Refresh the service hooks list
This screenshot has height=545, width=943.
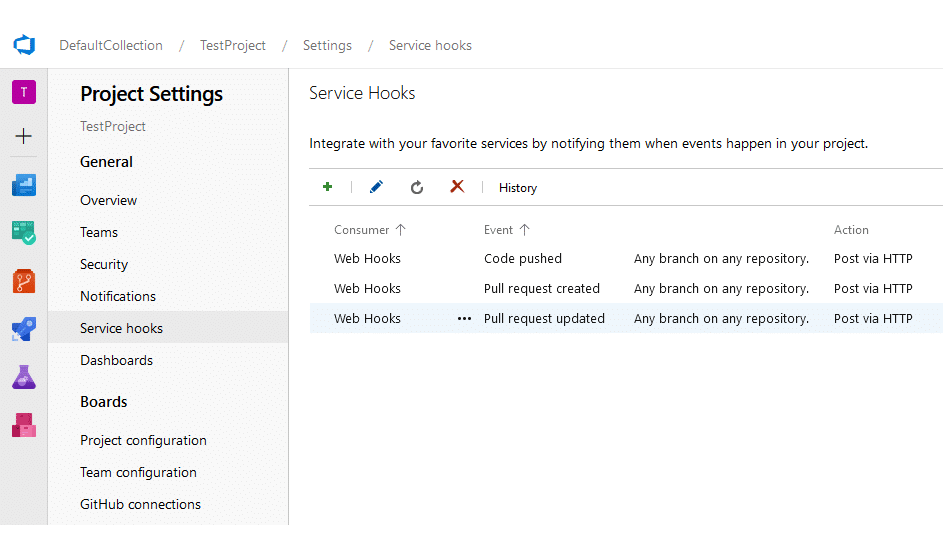coord(417,188)
